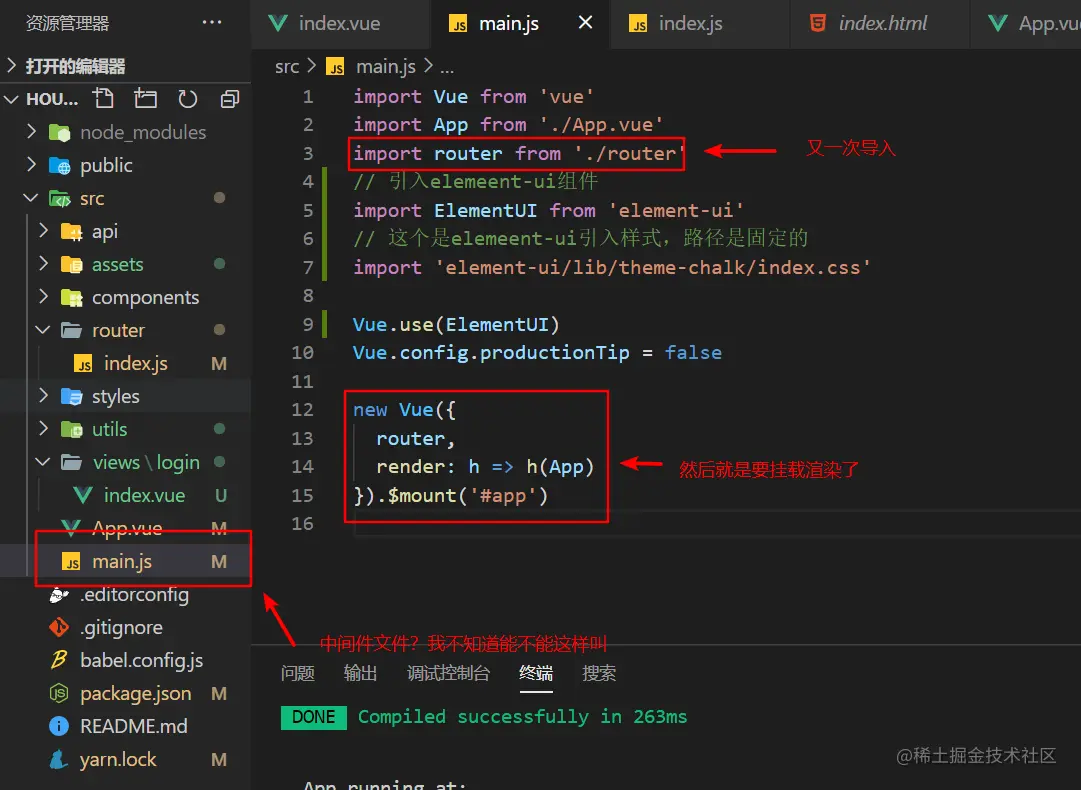Screen dimensions: 1081x790
Task: Click the JS icon in the breadcrumb
Action: [x=336, y=67]
